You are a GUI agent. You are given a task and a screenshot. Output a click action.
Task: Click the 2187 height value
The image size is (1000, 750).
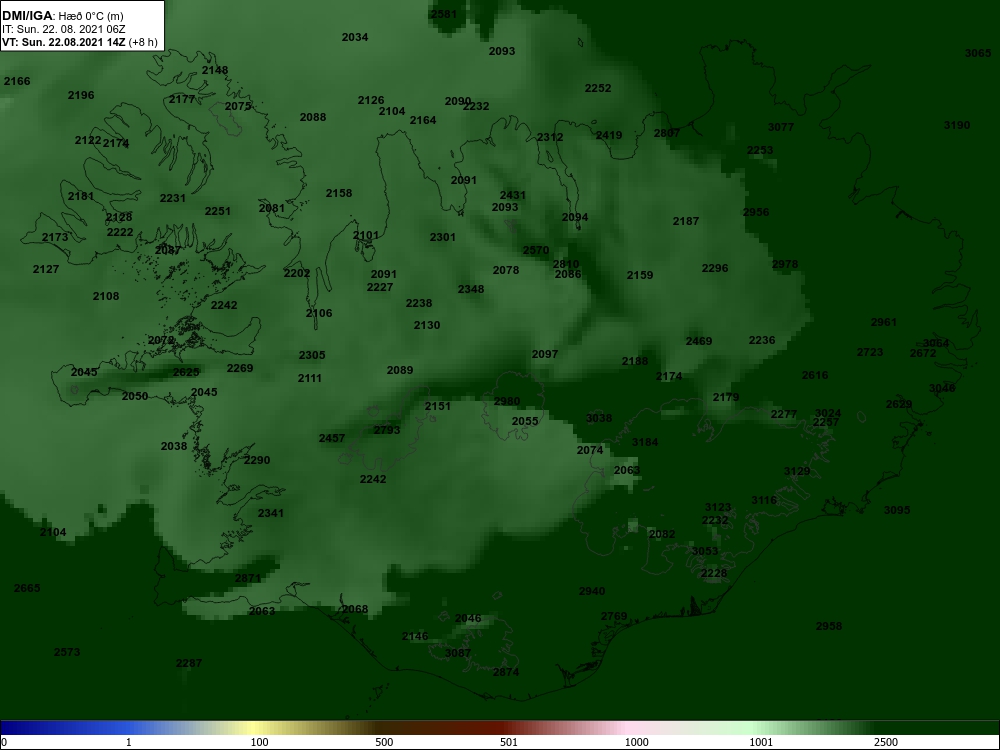(686, 221)
